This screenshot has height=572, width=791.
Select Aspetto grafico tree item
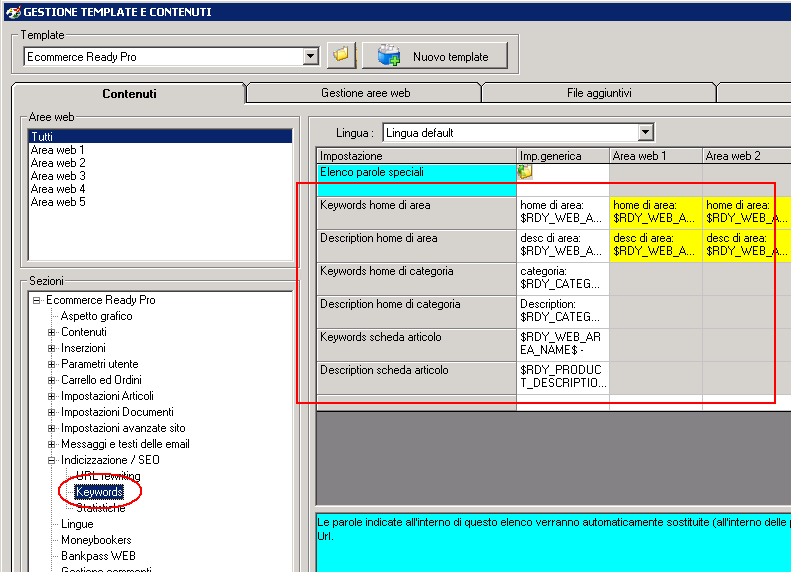pyautogui.click(x=96, y=316)
